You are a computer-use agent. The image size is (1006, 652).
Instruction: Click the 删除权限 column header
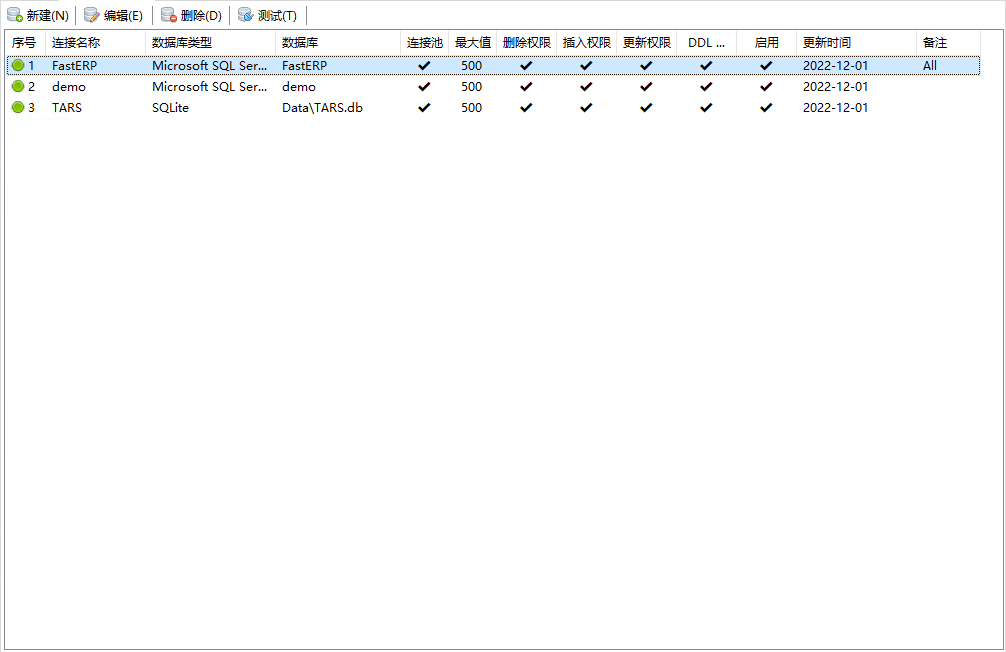[527, 43]
